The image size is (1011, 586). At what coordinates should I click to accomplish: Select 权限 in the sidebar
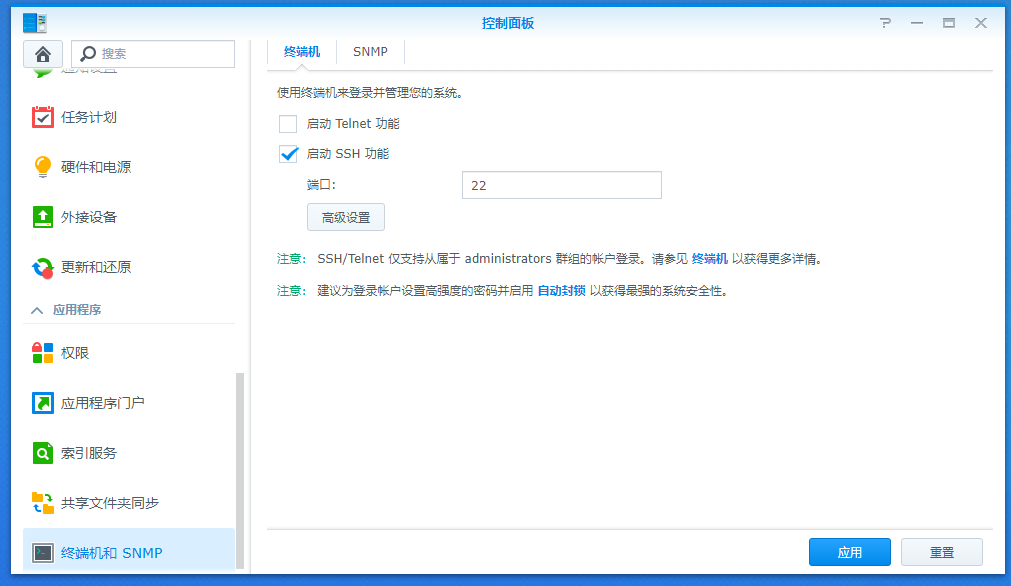click(x=75, y=353)
